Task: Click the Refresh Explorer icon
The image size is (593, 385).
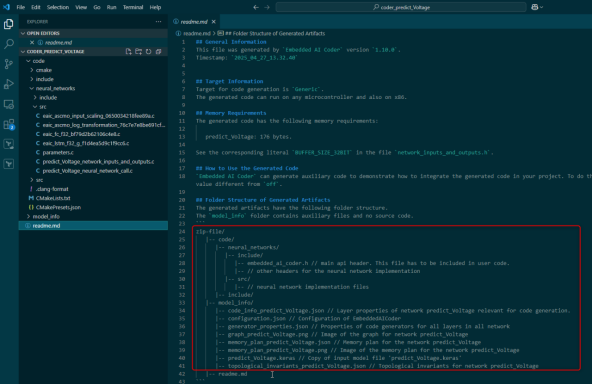Action: click(149, 51)
